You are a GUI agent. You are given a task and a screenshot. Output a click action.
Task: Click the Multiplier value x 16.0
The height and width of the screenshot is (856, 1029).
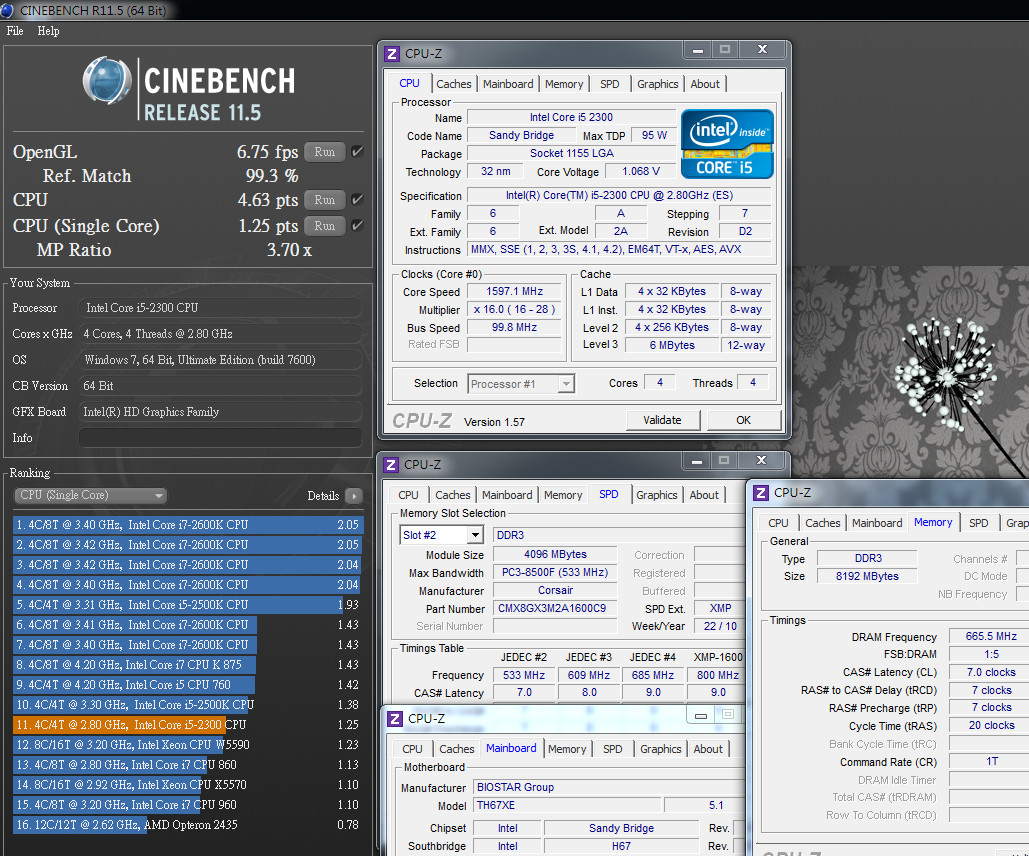coord(514,309)
